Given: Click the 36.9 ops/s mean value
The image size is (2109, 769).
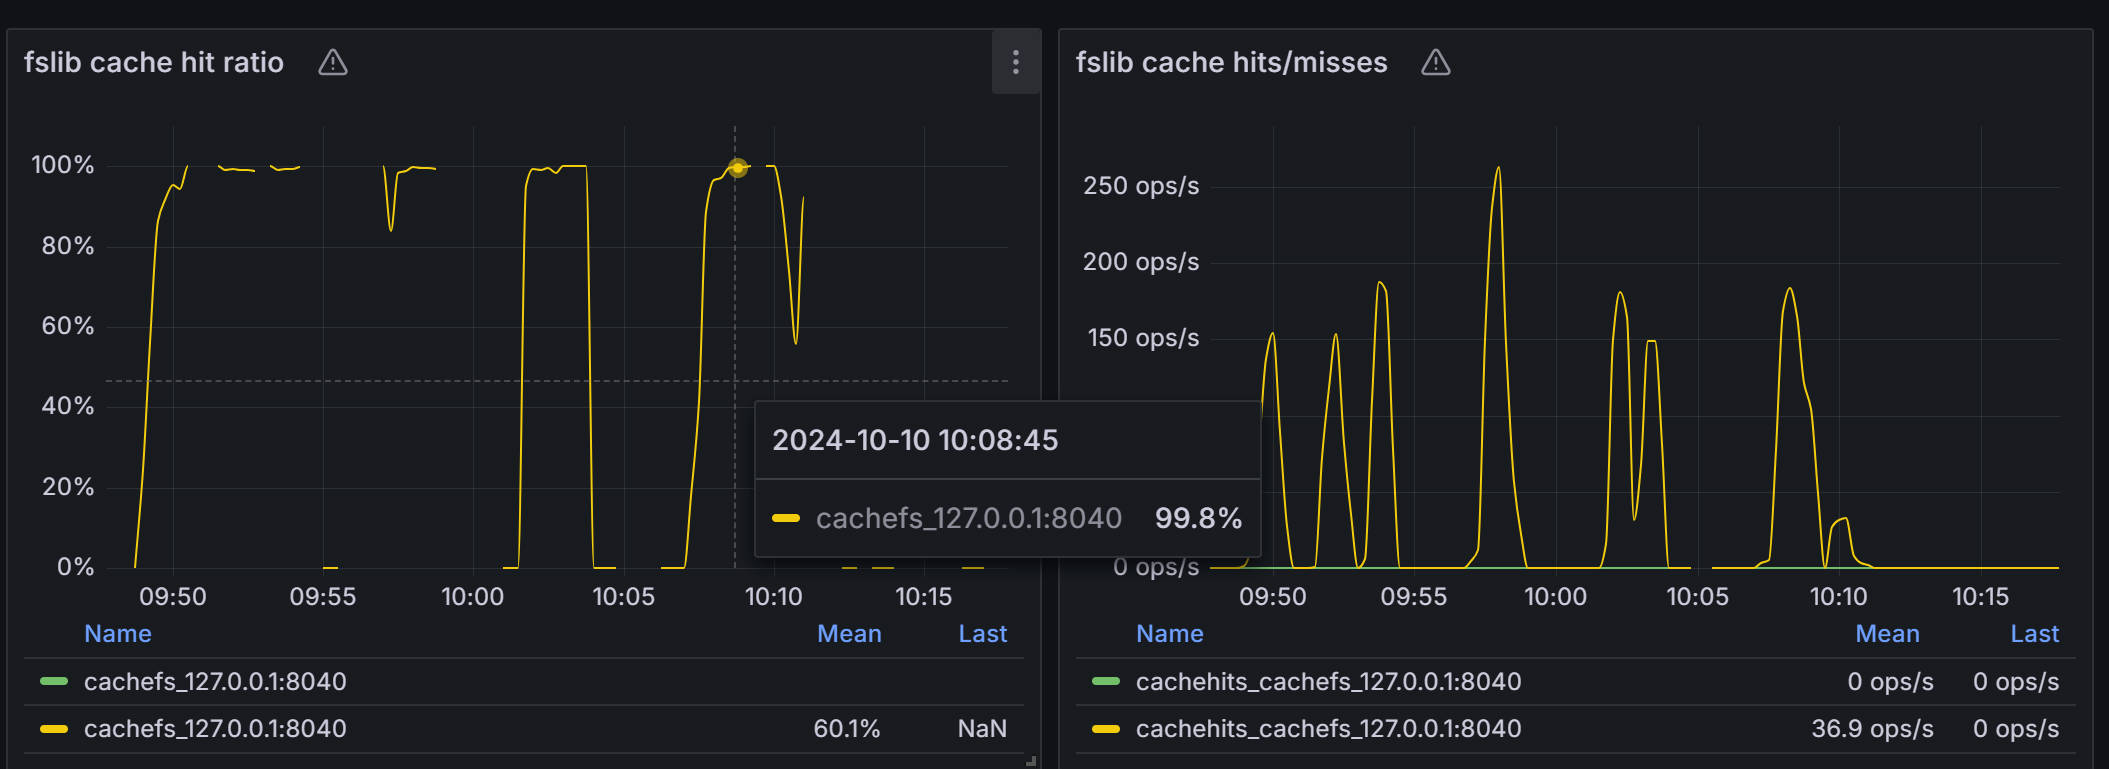Looking at the screenshot, I should click(x=1872, y=729).
